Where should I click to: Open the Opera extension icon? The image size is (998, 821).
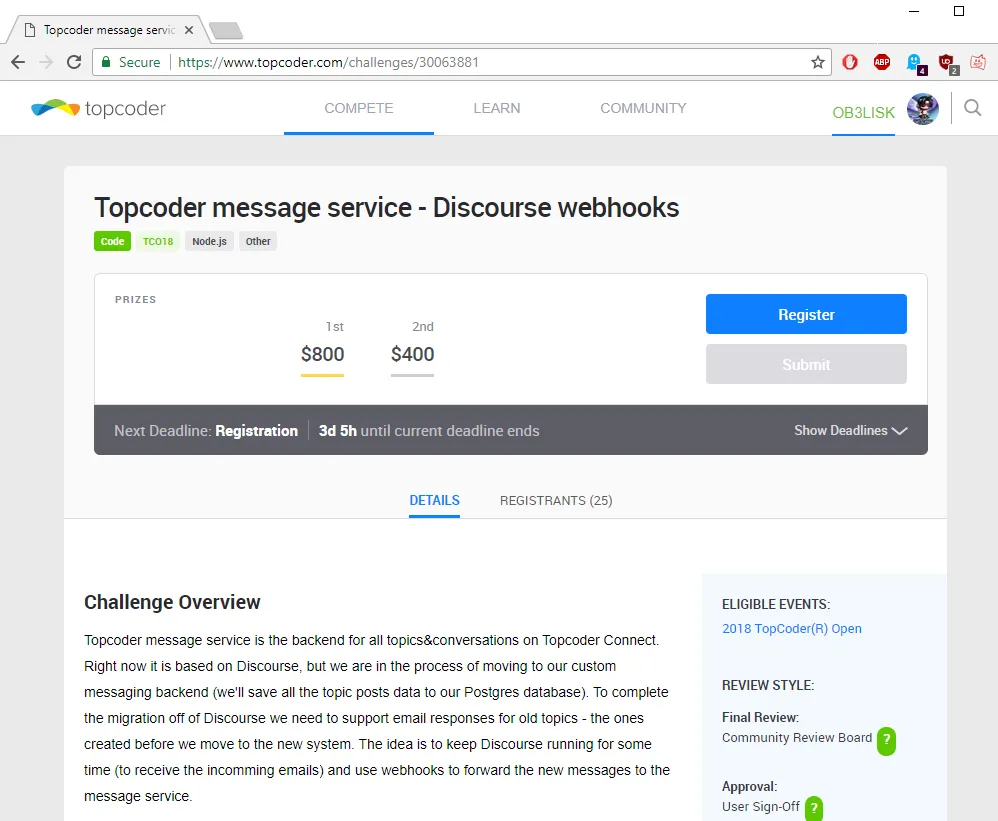pos(850,62)
